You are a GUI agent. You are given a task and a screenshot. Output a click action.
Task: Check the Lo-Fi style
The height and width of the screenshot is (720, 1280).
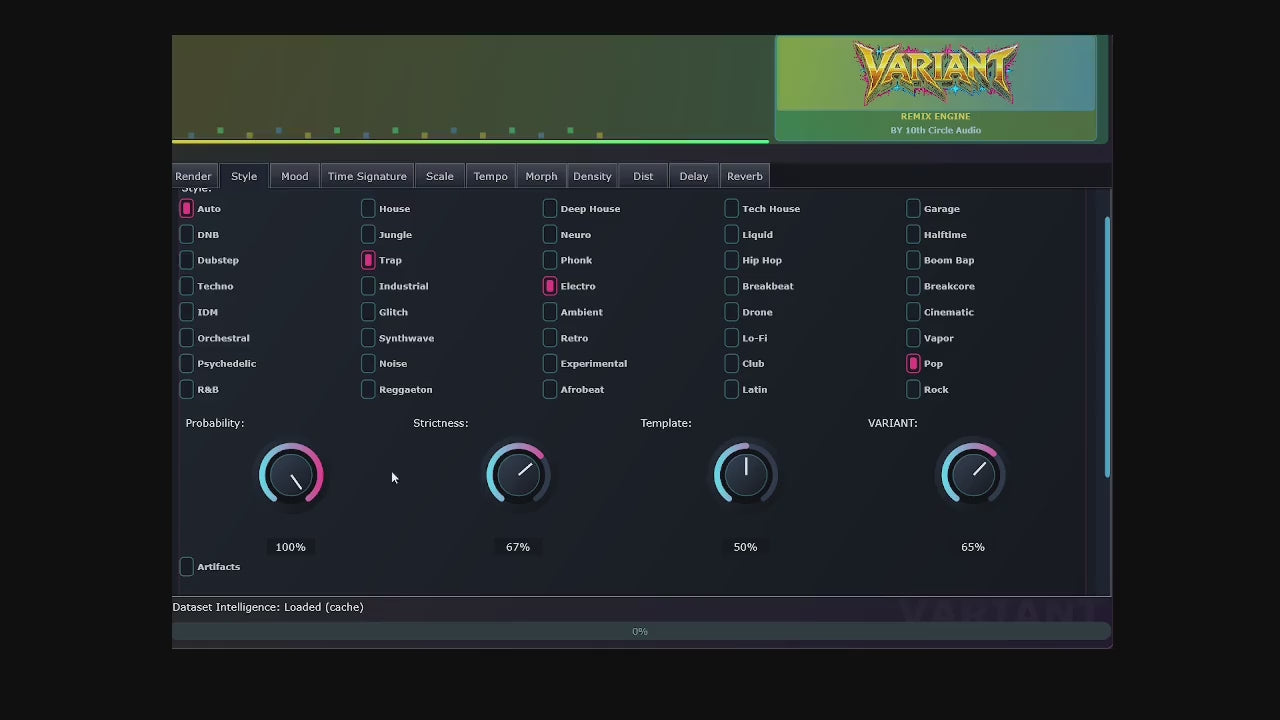[x=731, y=338]
